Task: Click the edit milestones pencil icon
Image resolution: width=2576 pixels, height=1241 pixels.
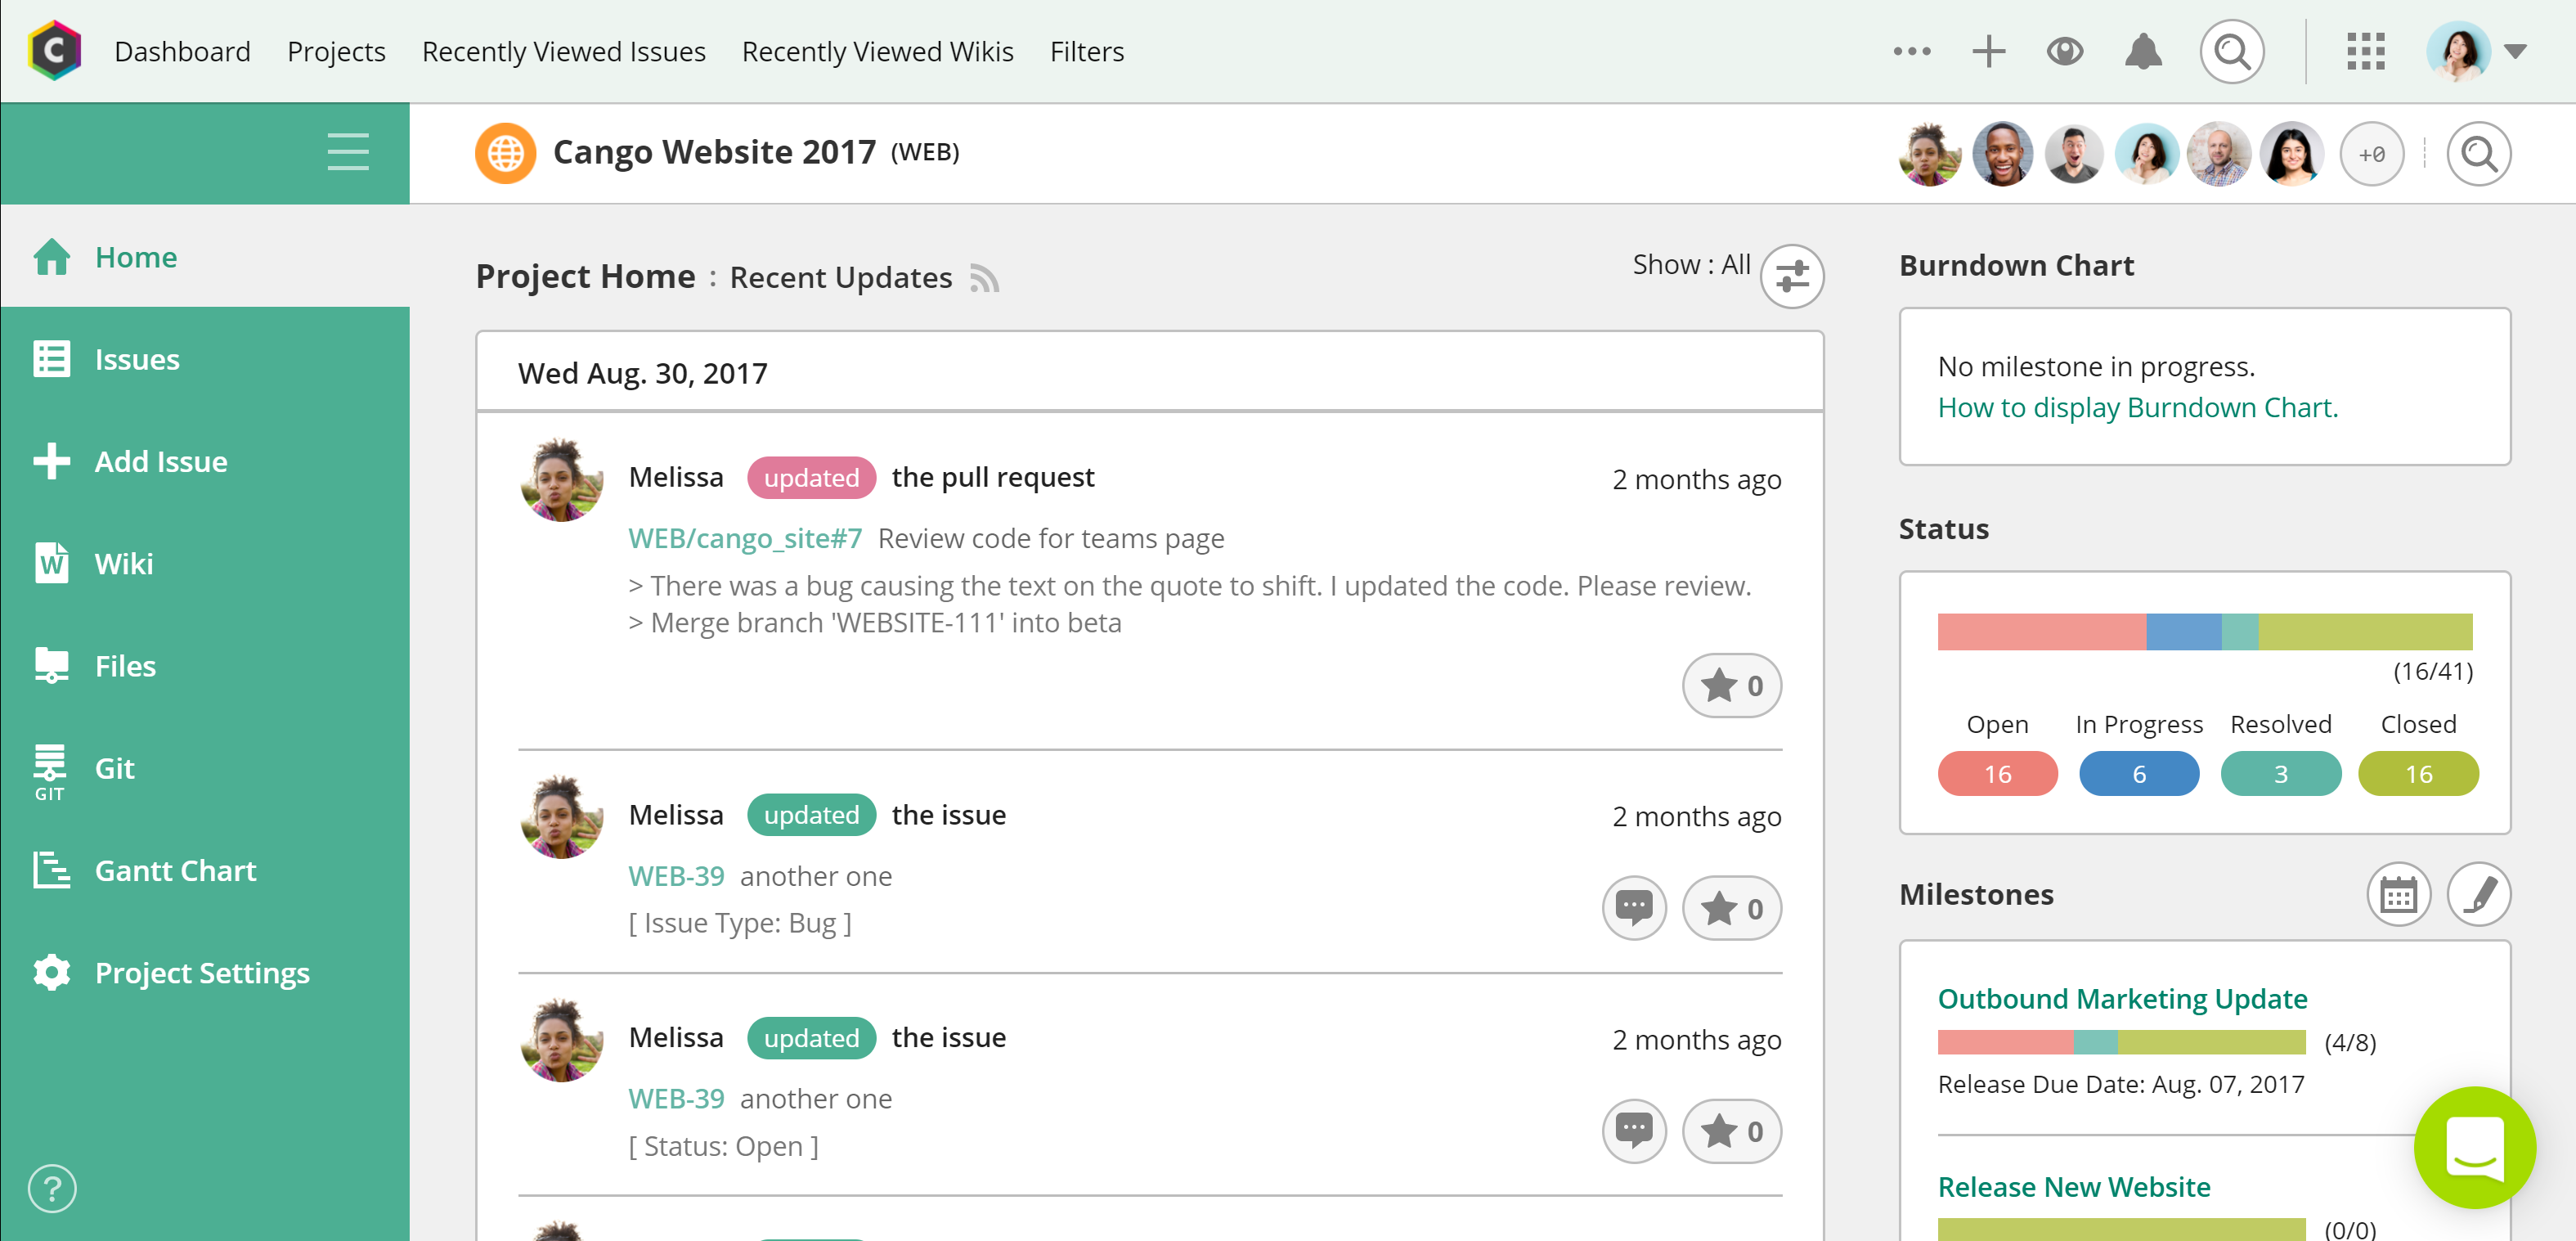Action: coord(2478,895)
